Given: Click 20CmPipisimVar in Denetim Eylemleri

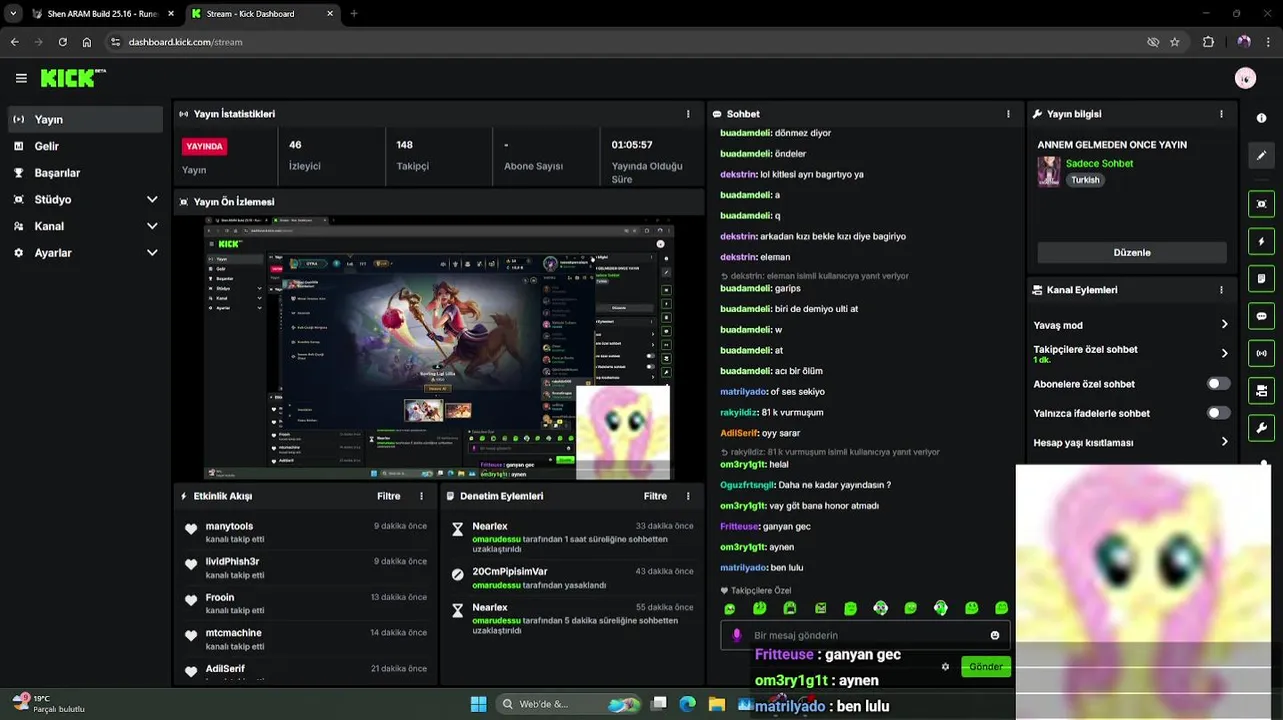Looking at the screenshot, I should (x=510, y=572).
